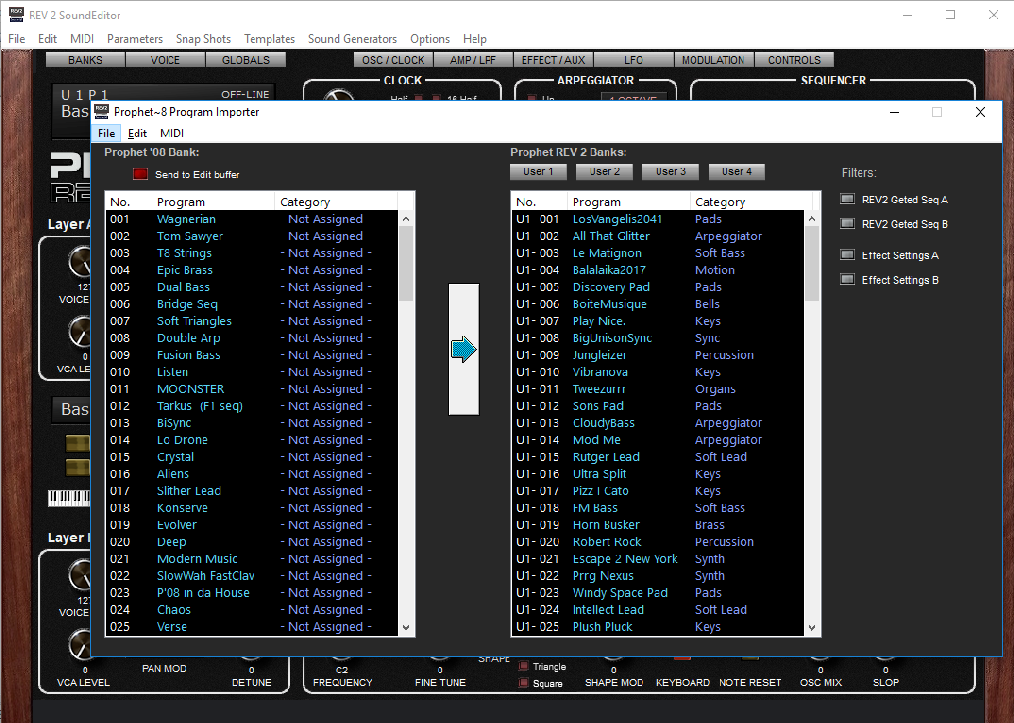The width and height of the screenshot is (1014, 723).
Task: Toggle the Effect Settings A filter
Action: [x=847, y=255]
